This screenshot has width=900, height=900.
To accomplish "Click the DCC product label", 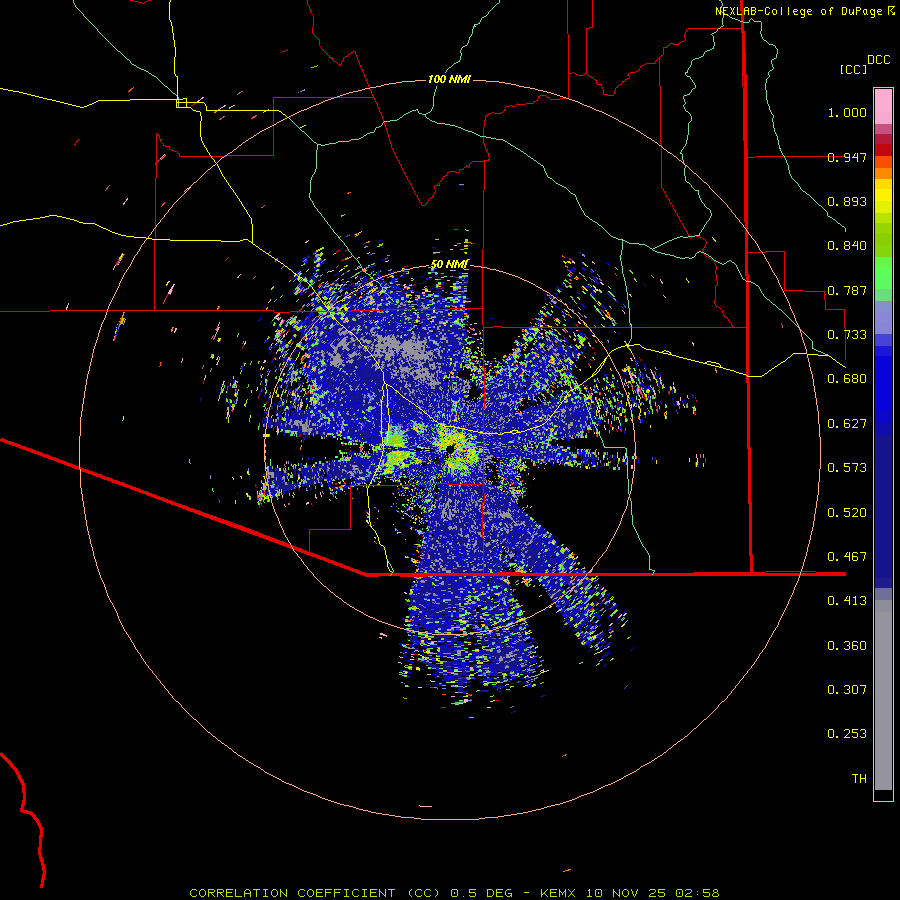I will click(x=879, y=60).
